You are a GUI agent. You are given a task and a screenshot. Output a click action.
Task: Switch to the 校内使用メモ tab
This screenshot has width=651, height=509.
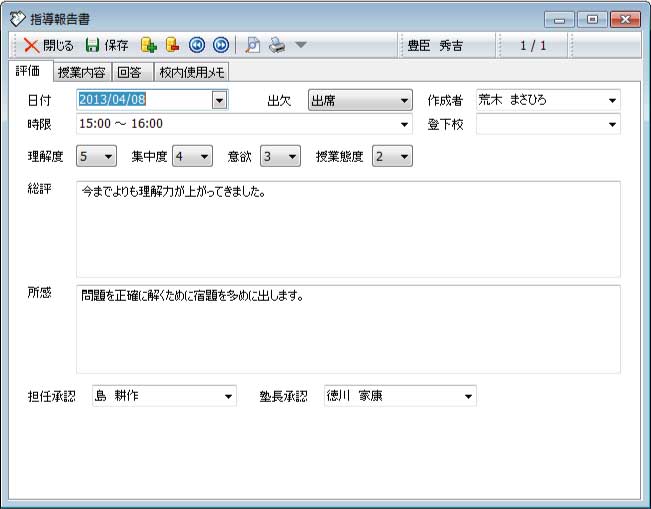click(x=192, y=72)
